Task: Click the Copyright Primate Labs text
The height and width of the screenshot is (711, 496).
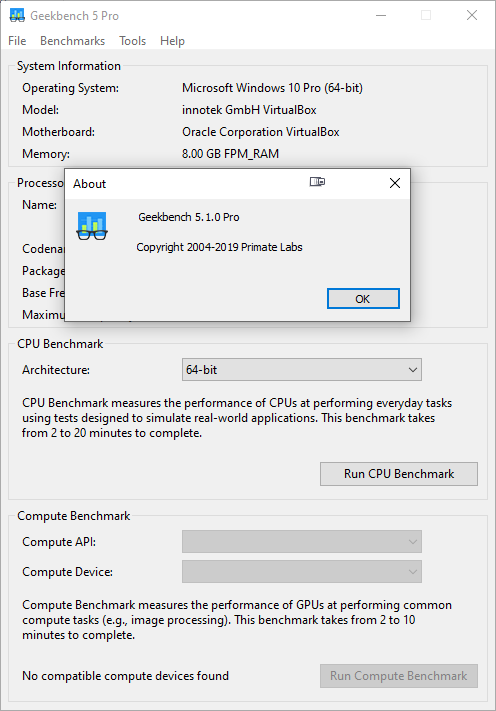Action: tap(219, 247)
